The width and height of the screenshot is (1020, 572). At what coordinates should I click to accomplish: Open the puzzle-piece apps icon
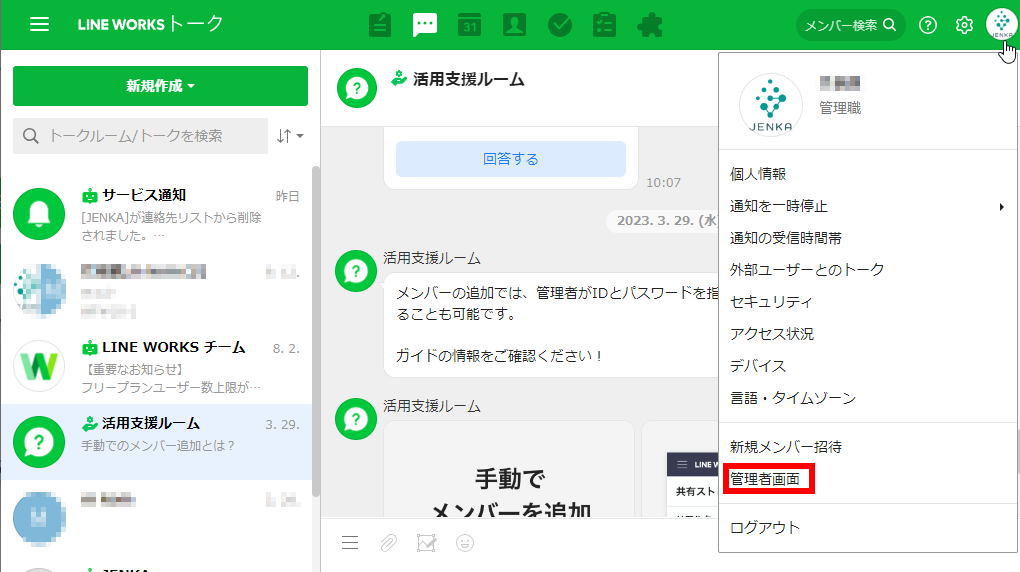click(650, 25)
